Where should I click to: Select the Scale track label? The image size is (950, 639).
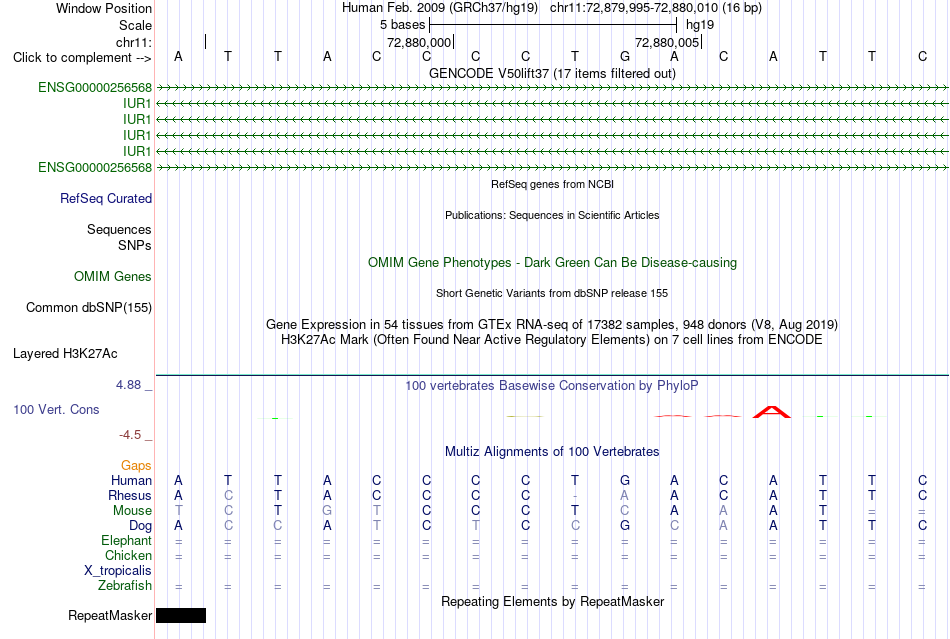point(135,25)
